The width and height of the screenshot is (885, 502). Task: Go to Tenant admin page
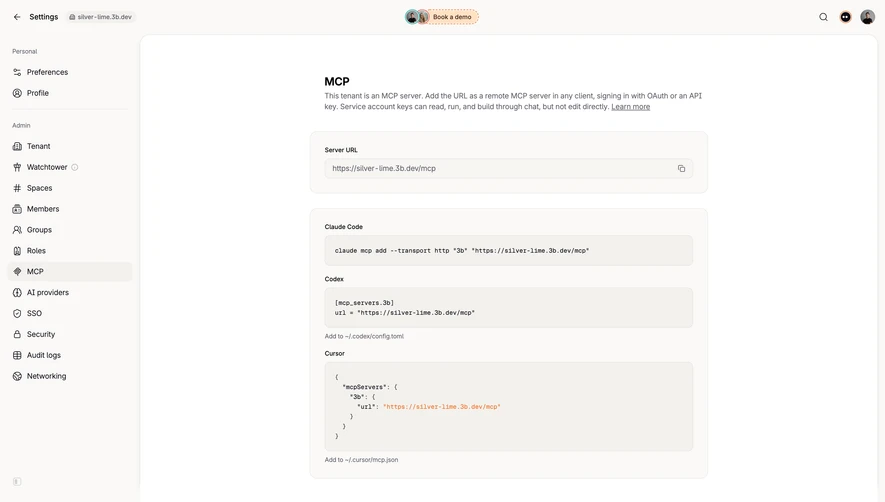(70, 146)
